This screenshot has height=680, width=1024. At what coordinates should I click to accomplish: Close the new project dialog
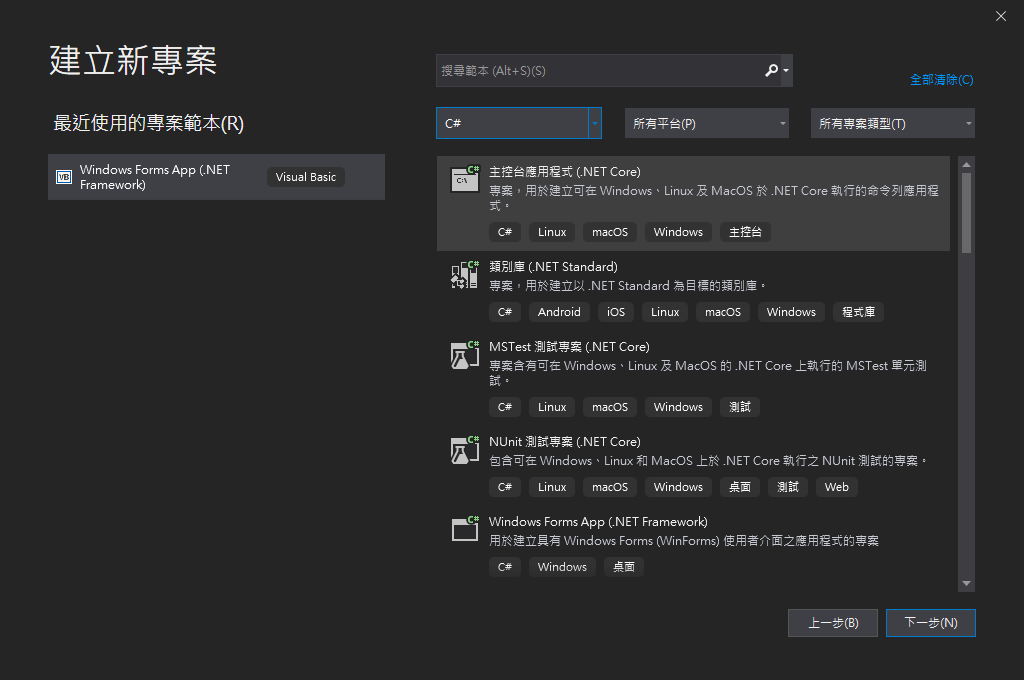1000,16
